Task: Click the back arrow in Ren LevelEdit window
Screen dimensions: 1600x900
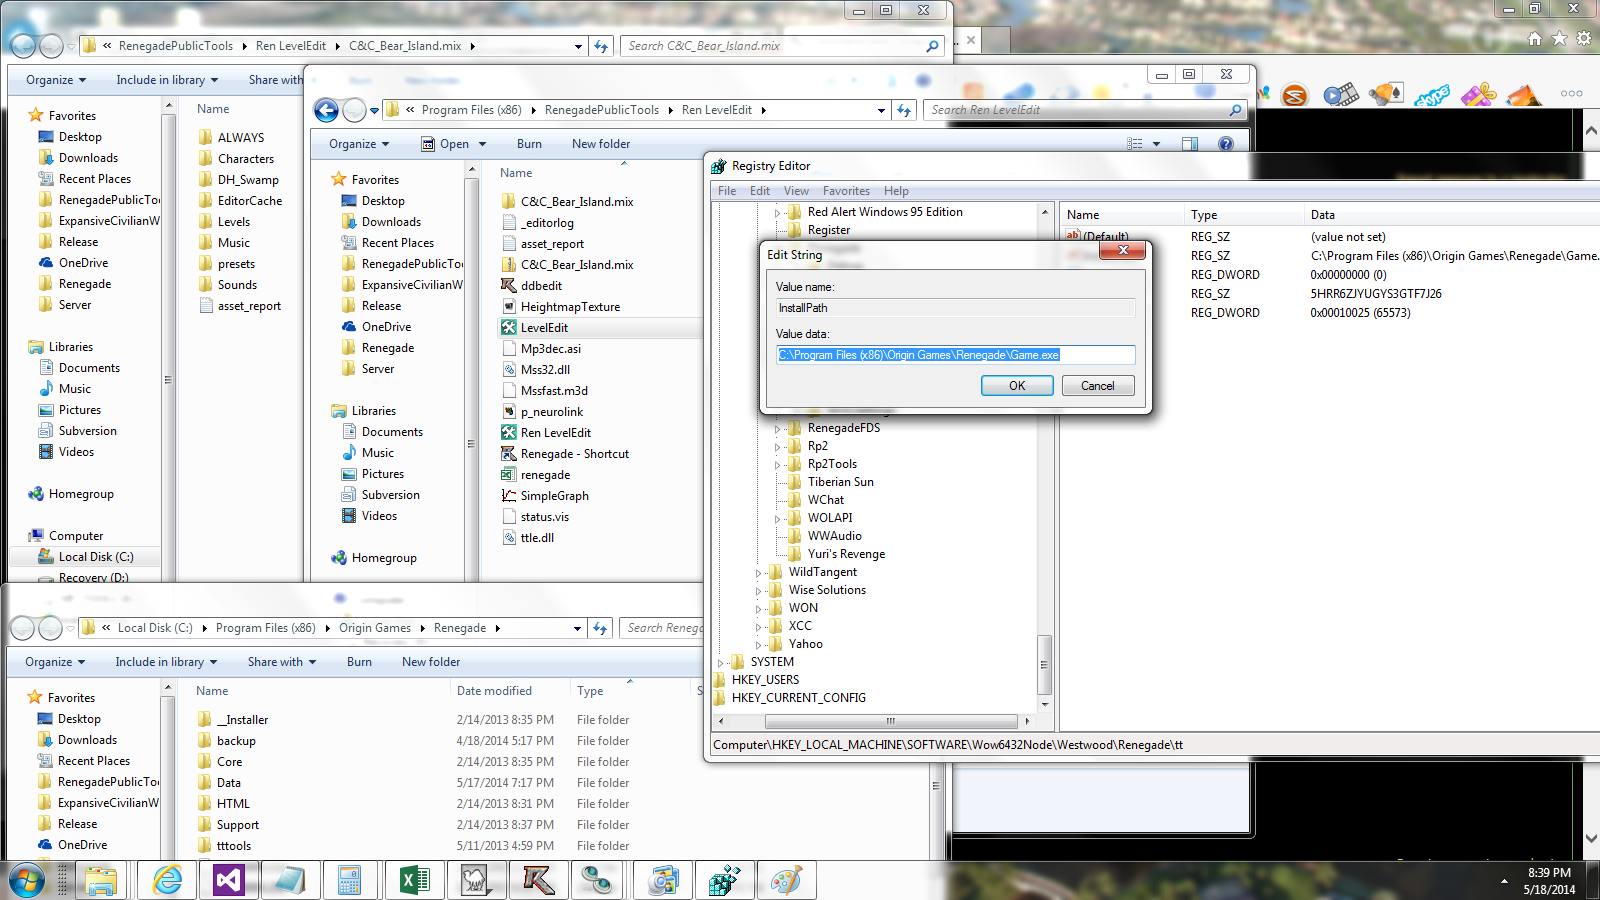Action: coord(326,110)
